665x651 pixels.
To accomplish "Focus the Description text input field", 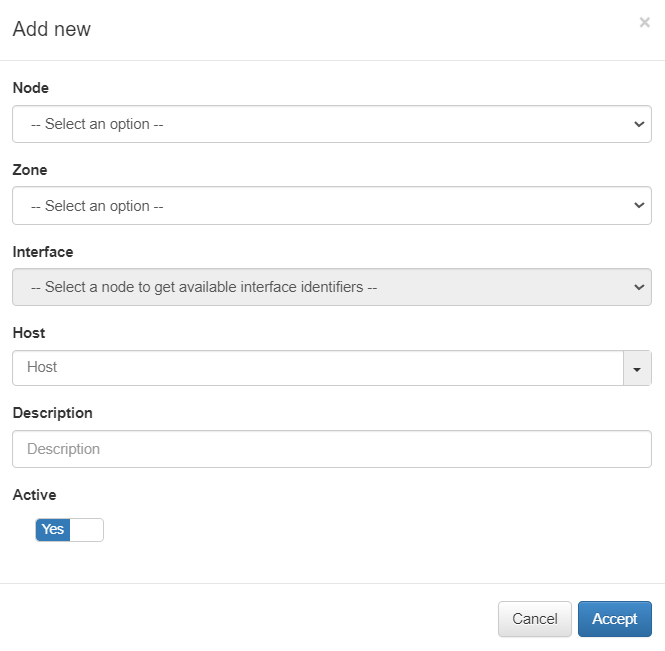I will click(331, 449).
